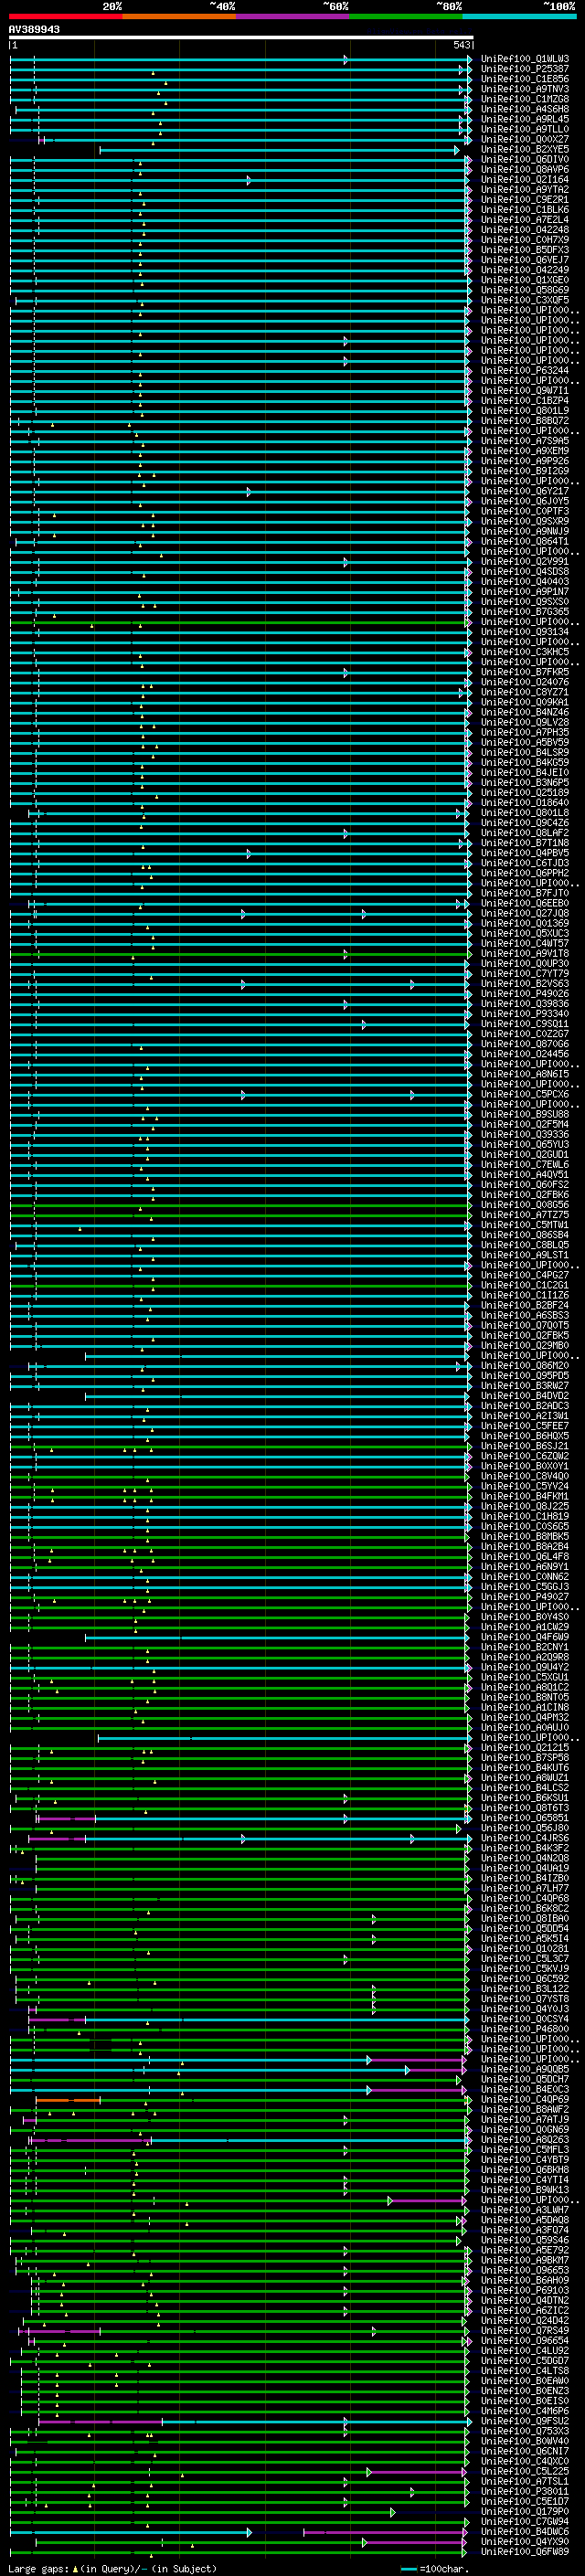Select the UniRef100_C3XQF5 label

tap(525, 300)
